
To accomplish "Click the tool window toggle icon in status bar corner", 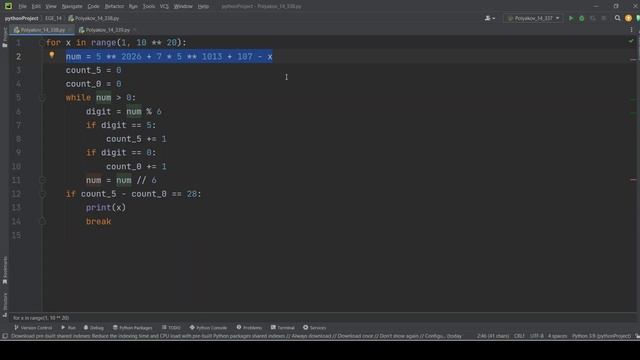I will point(5,336).
